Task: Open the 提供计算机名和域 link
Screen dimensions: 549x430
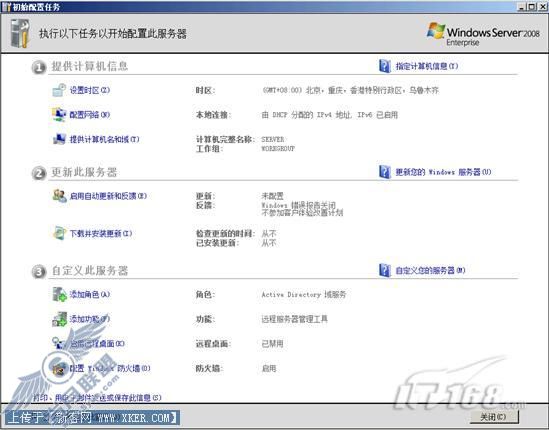Action: [x=104, y=139]
